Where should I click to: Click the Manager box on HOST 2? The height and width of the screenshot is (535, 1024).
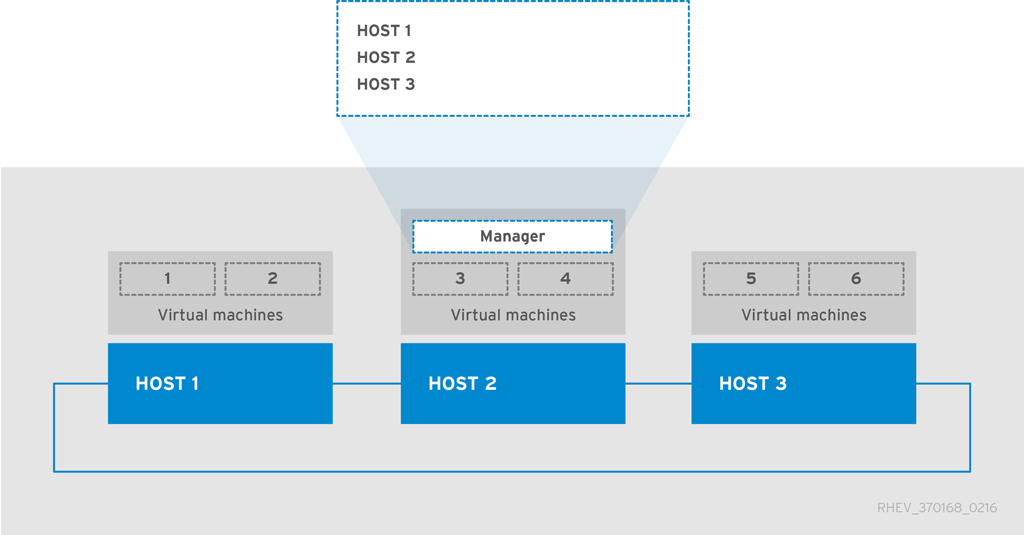click(512, 237)
